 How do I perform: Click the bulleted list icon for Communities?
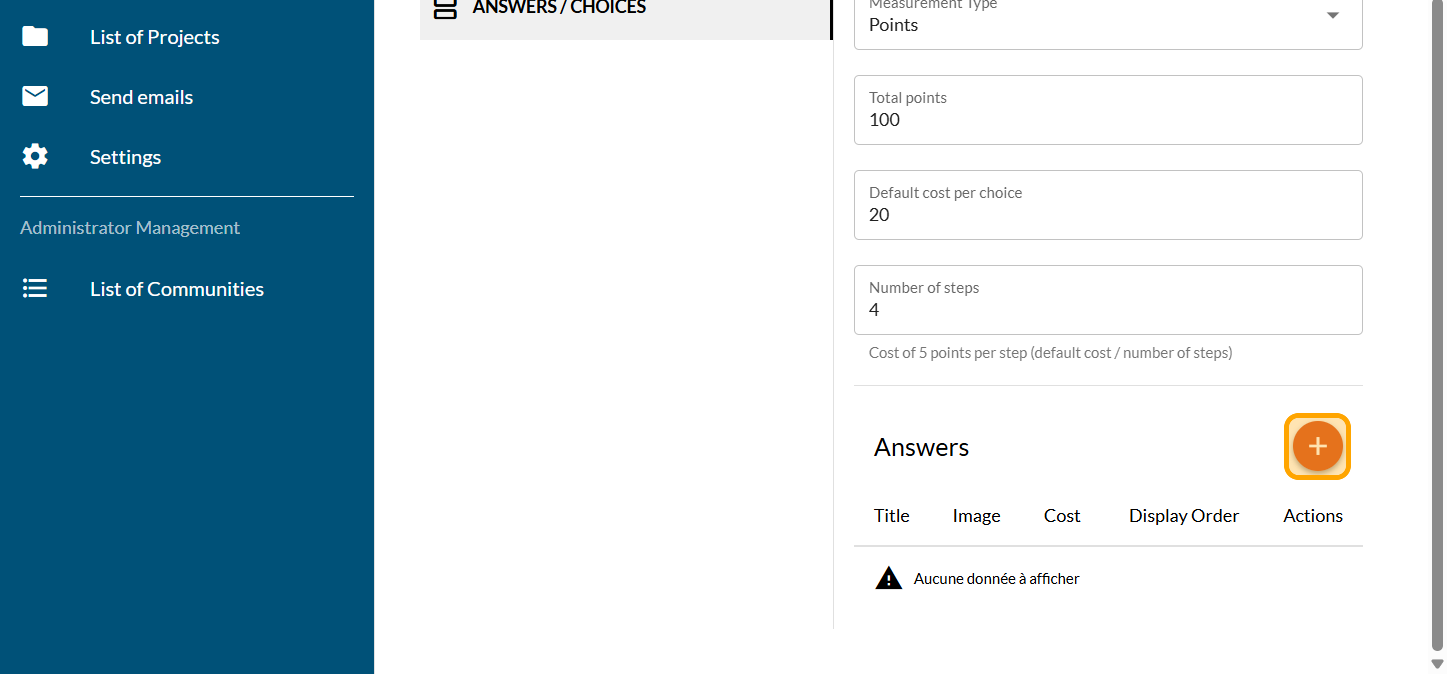[35, 289]
